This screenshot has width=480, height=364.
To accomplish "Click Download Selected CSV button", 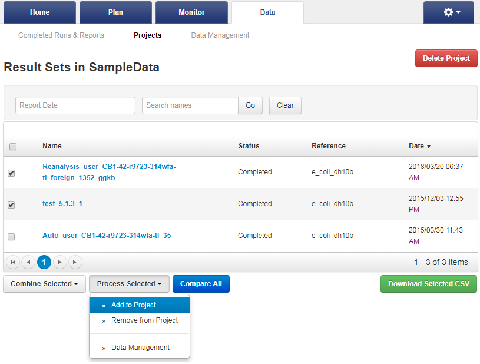I will (428, 284).
